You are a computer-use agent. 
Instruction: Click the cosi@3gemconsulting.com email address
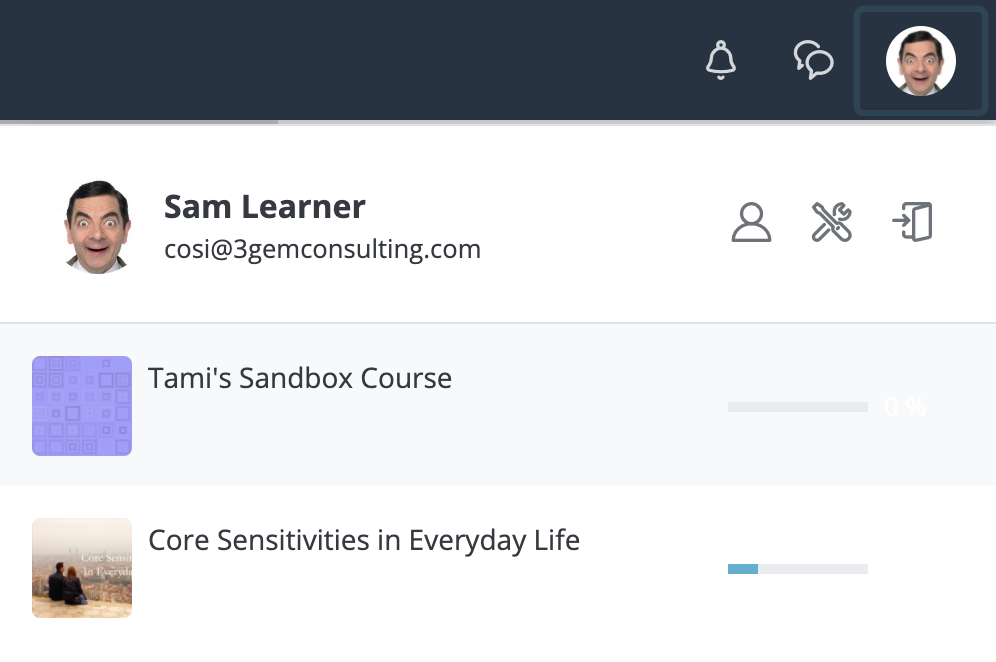[322, 249]
